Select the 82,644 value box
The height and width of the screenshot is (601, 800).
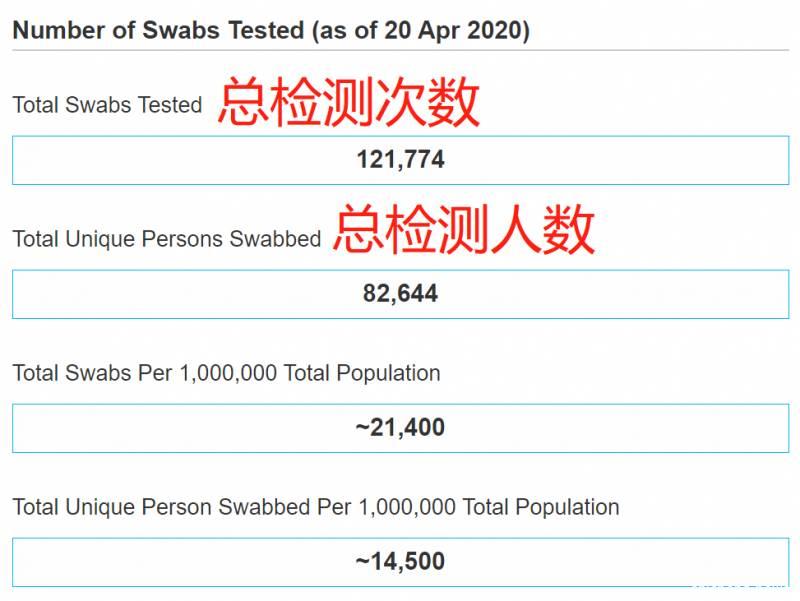(x=400, y=294)
